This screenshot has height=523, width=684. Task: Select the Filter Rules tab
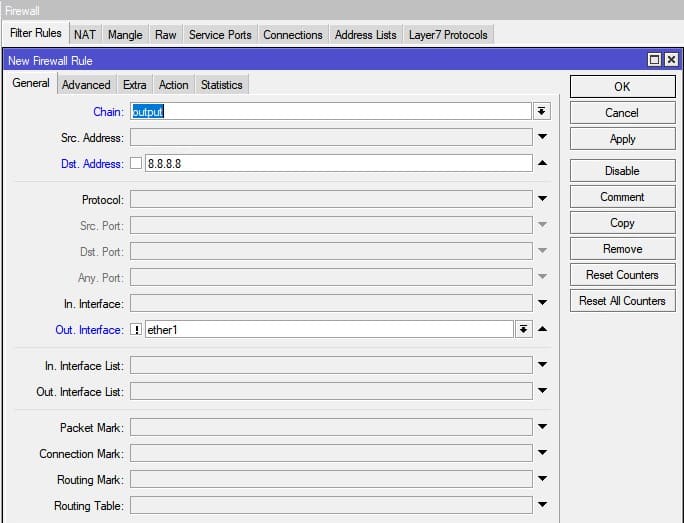click(x=36, y=33)
